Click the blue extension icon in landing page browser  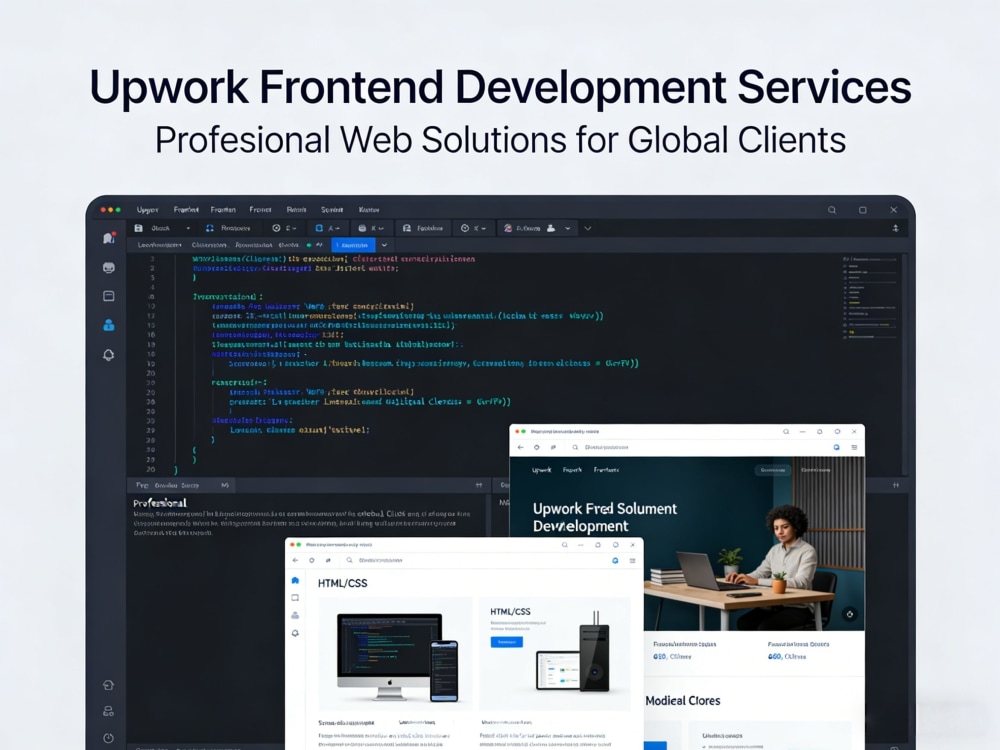coord(837,448)
